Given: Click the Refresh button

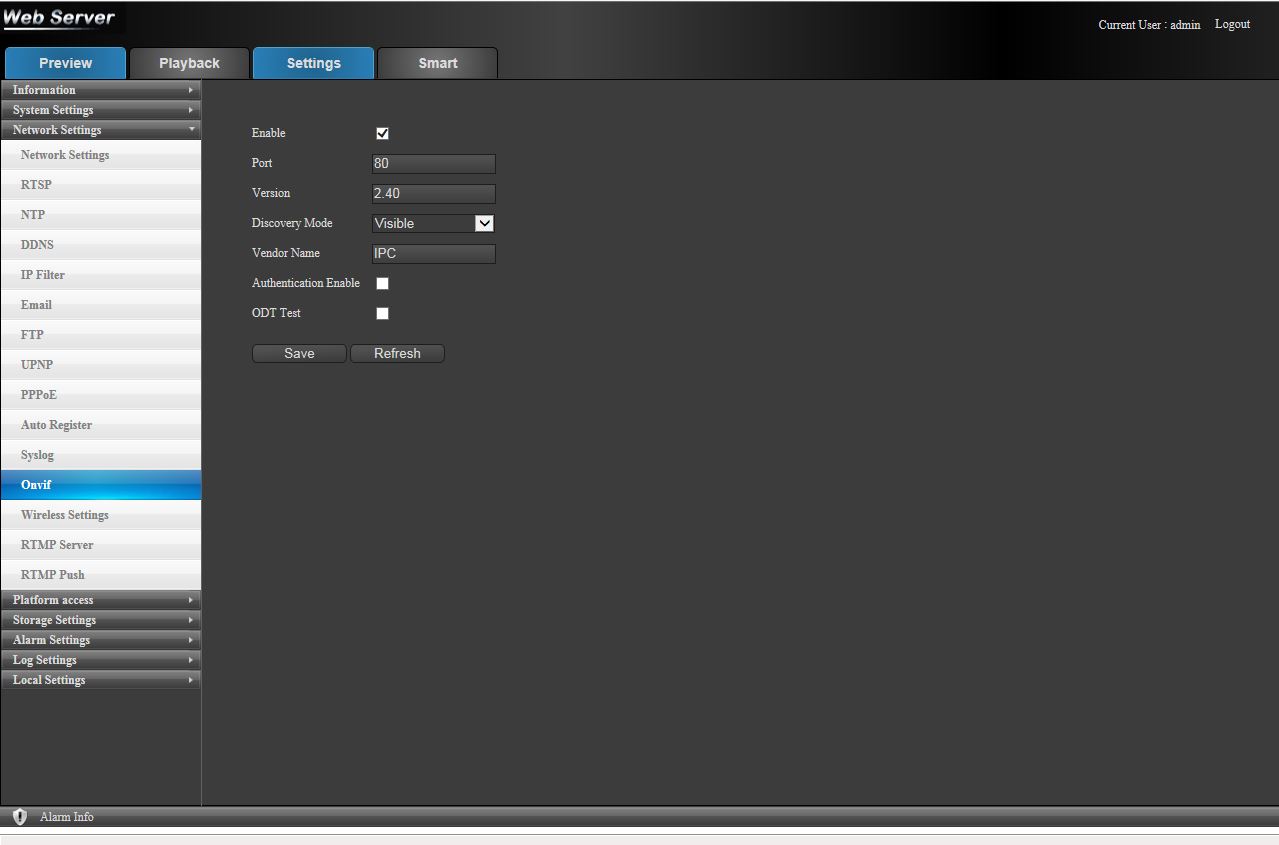Looking at the screenshot, I should click(x=397, y=354).
